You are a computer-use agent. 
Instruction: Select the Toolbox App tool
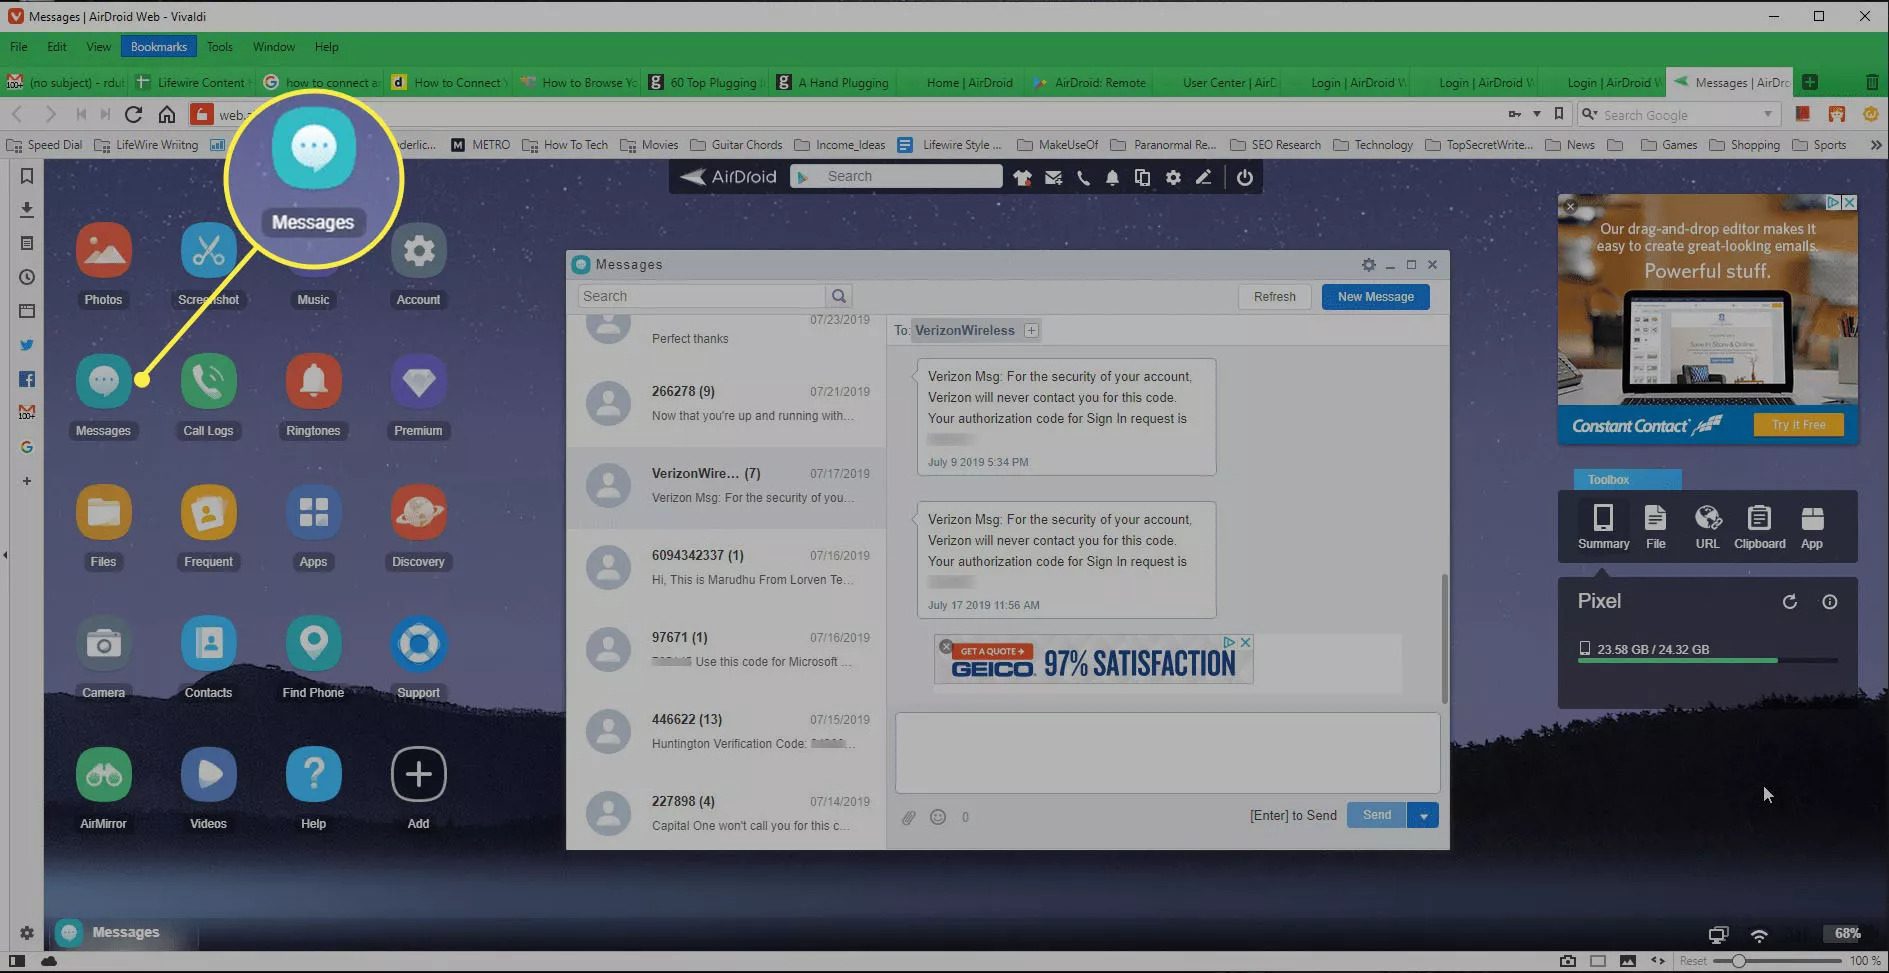point(1812,527)
